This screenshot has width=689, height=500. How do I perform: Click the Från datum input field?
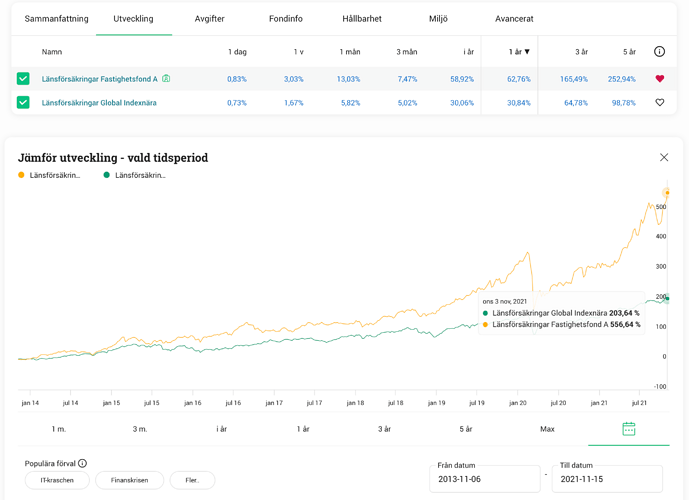tap(483, 480)
